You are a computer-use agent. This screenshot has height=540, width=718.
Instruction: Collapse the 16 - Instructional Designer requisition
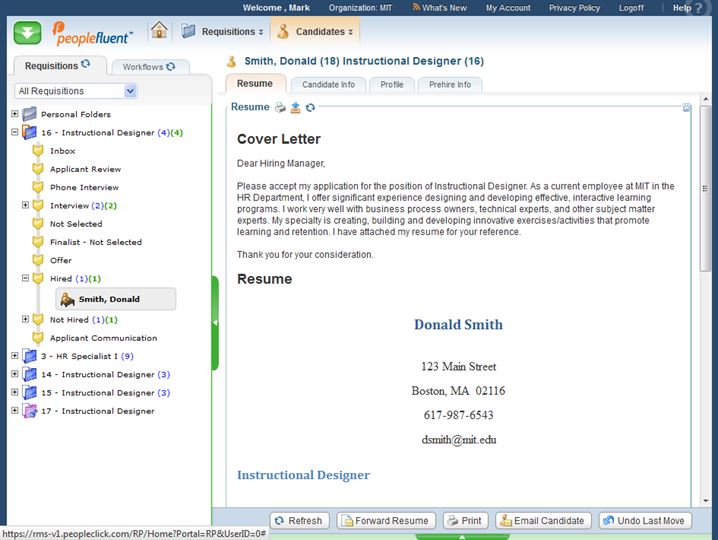pyautogui.click(x=15, y=132)
